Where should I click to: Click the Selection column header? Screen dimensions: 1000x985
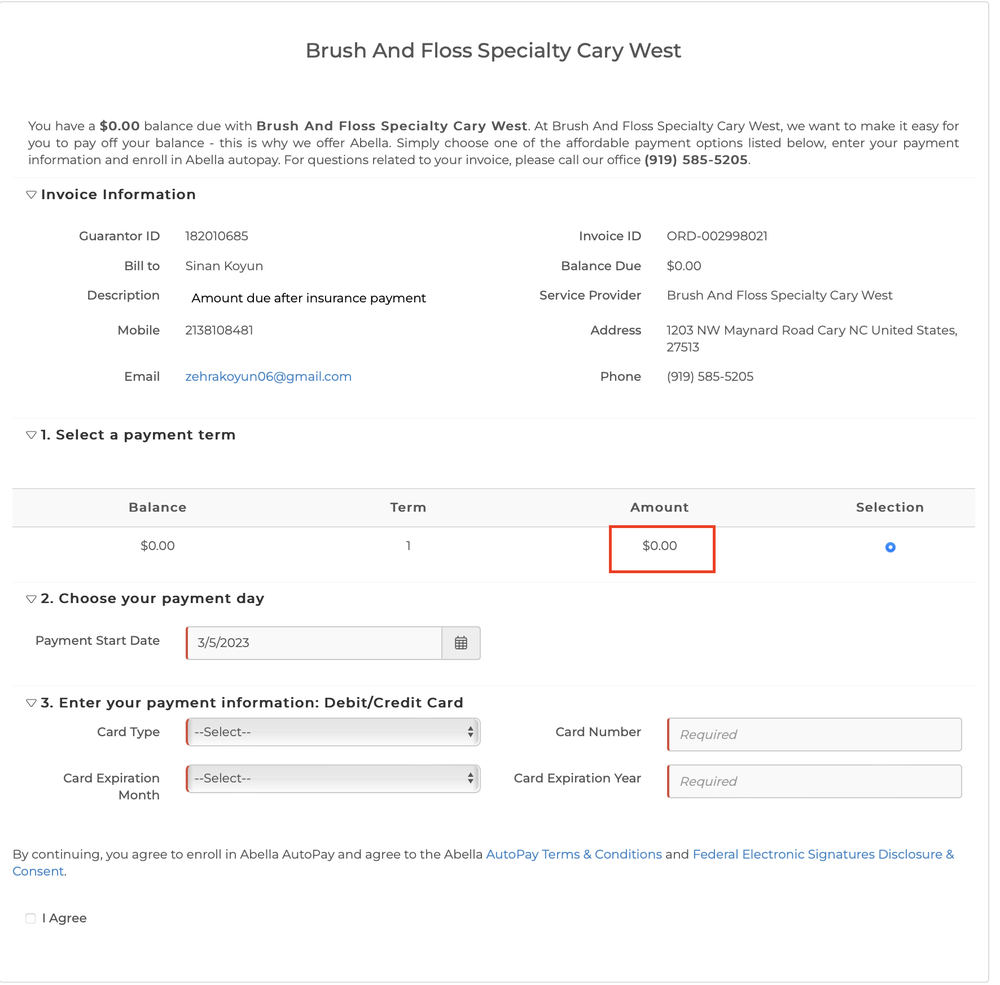889,508
